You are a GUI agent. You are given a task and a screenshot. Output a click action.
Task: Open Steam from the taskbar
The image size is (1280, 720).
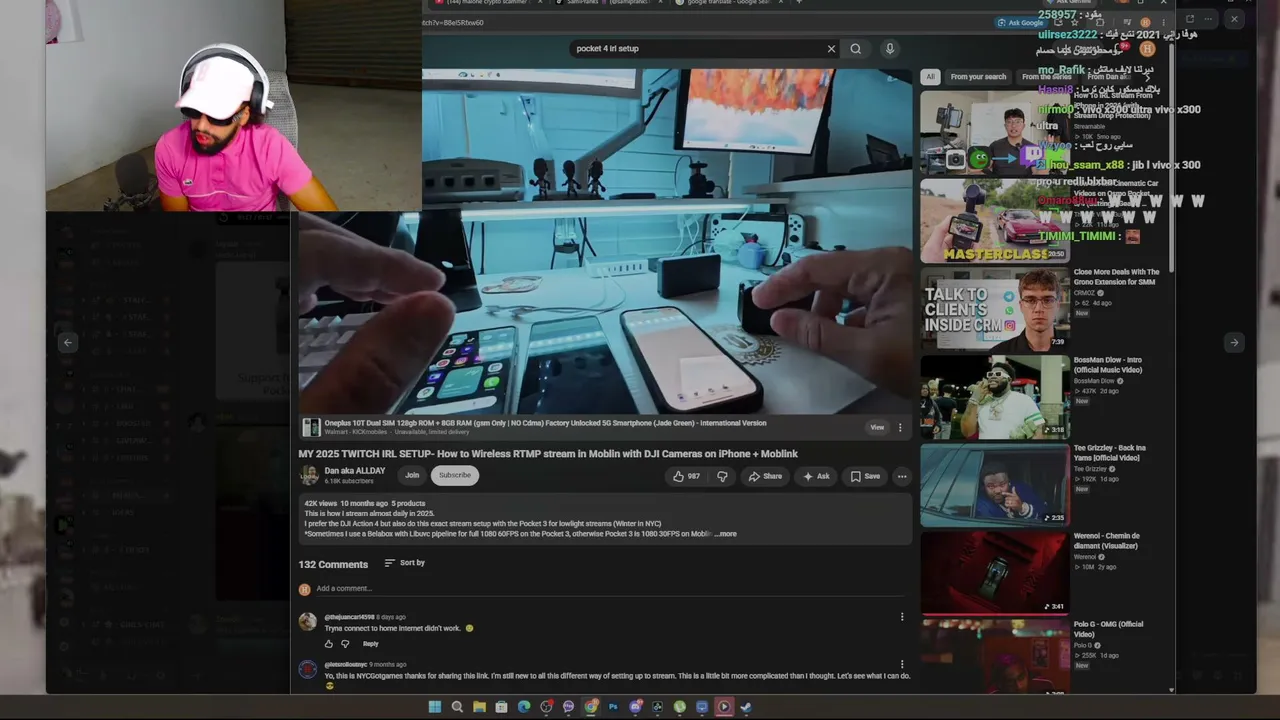click(746, 707)
